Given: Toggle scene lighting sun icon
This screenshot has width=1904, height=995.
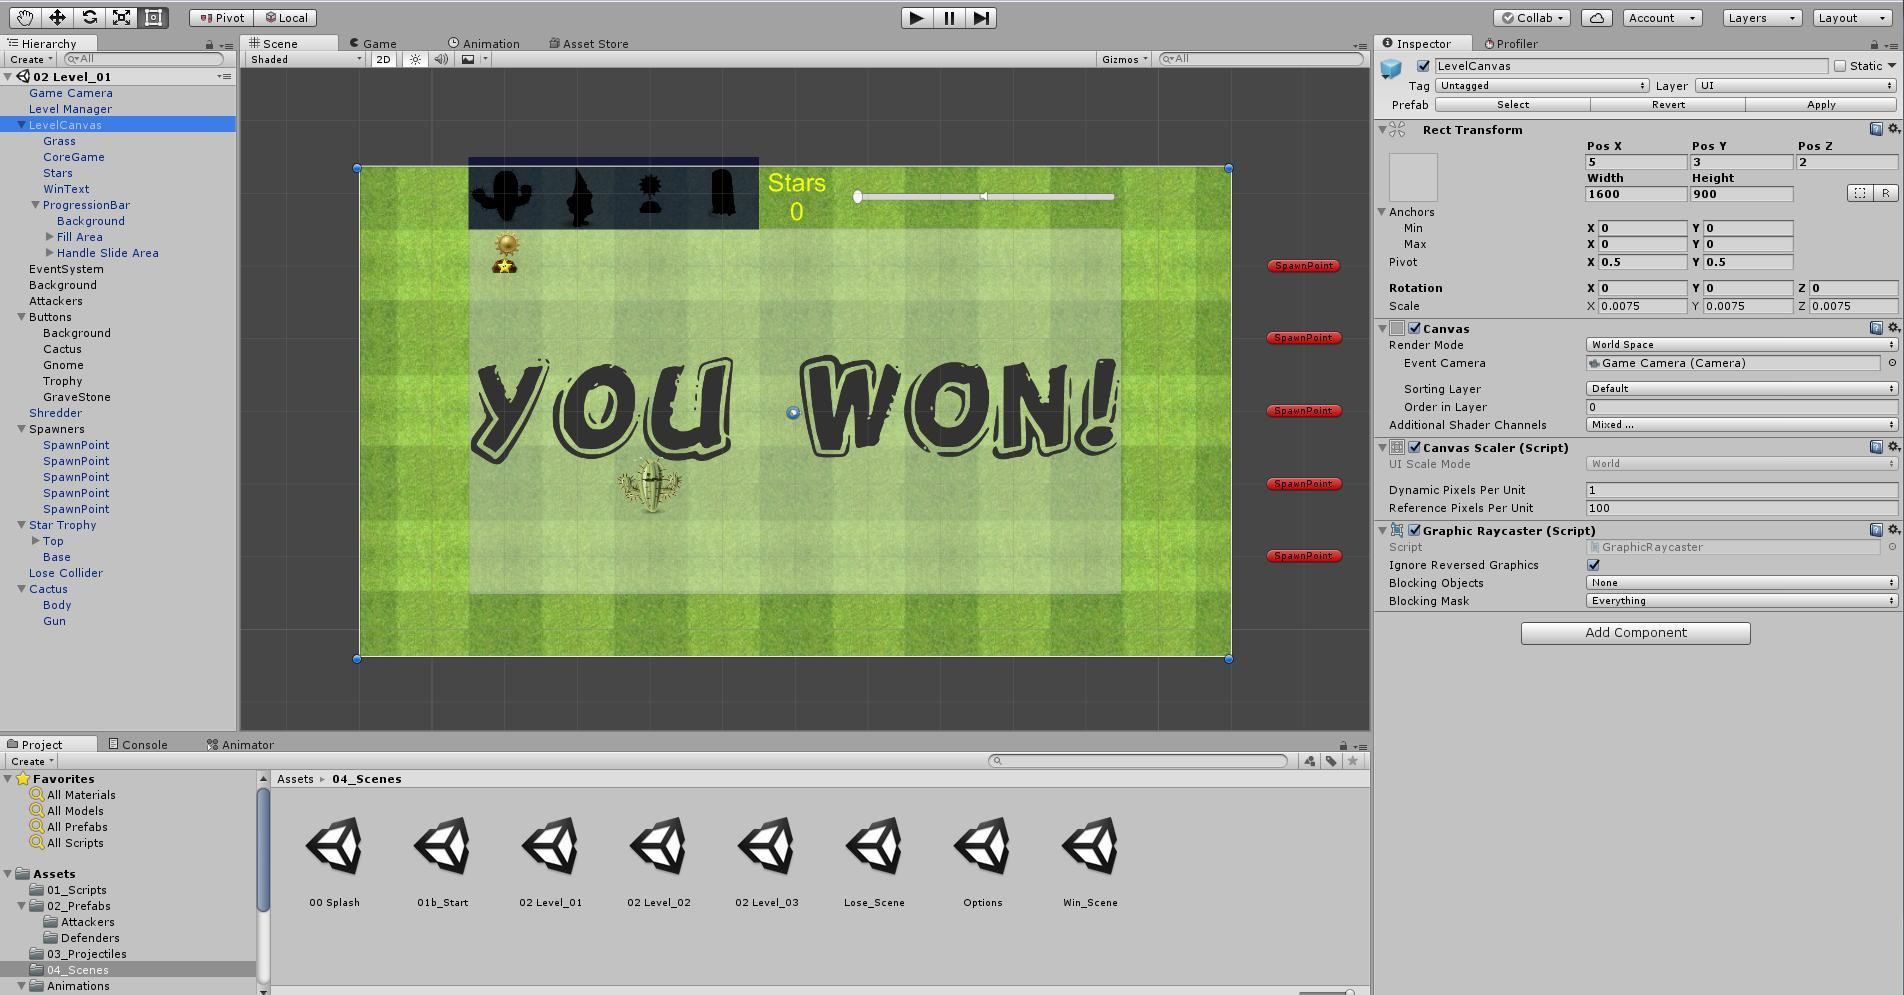Looking at the screenshot, I should coord(416,59).
